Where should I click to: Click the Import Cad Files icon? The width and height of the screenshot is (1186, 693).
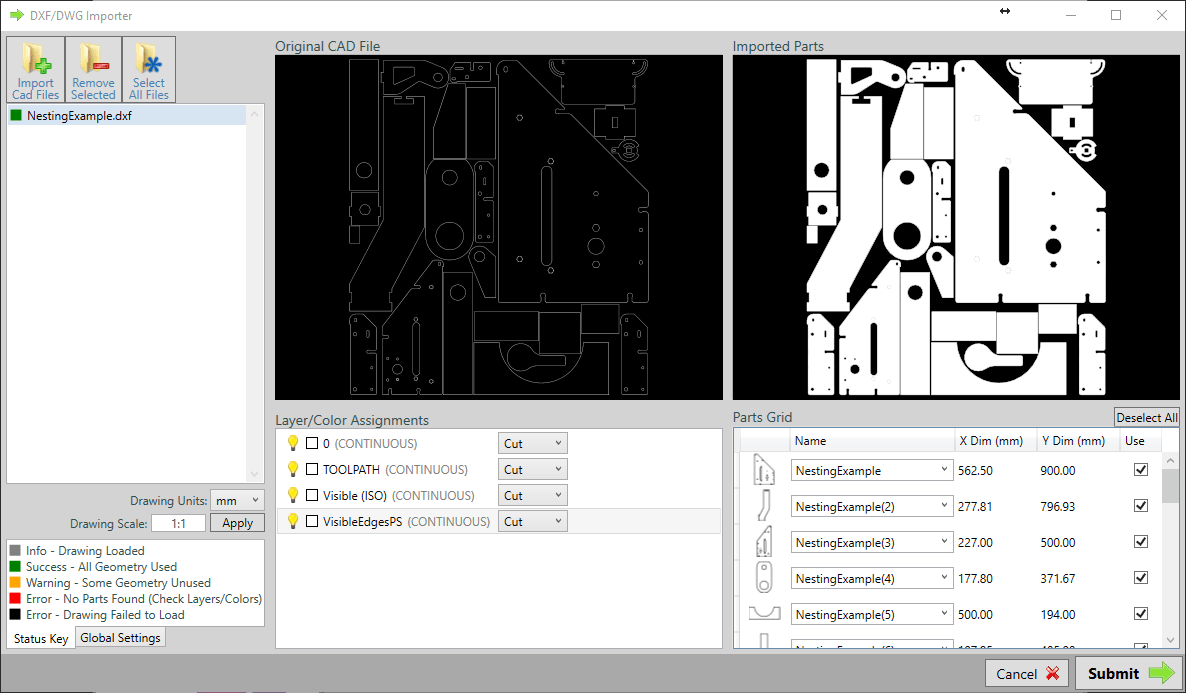[36, 70]
